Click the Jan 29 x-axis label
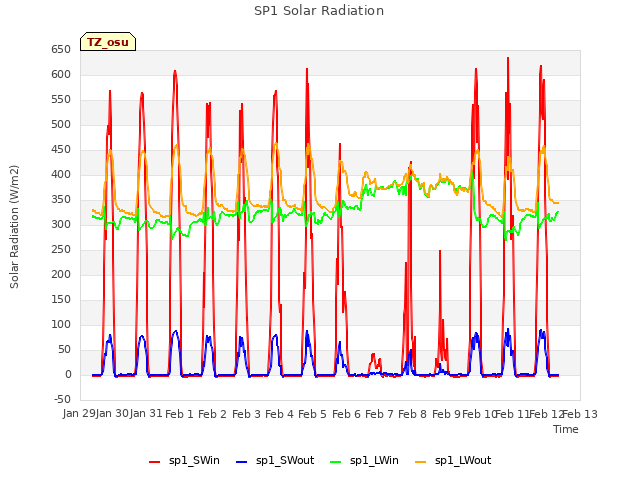The image size is (640, 480). (x=79, y=414)
